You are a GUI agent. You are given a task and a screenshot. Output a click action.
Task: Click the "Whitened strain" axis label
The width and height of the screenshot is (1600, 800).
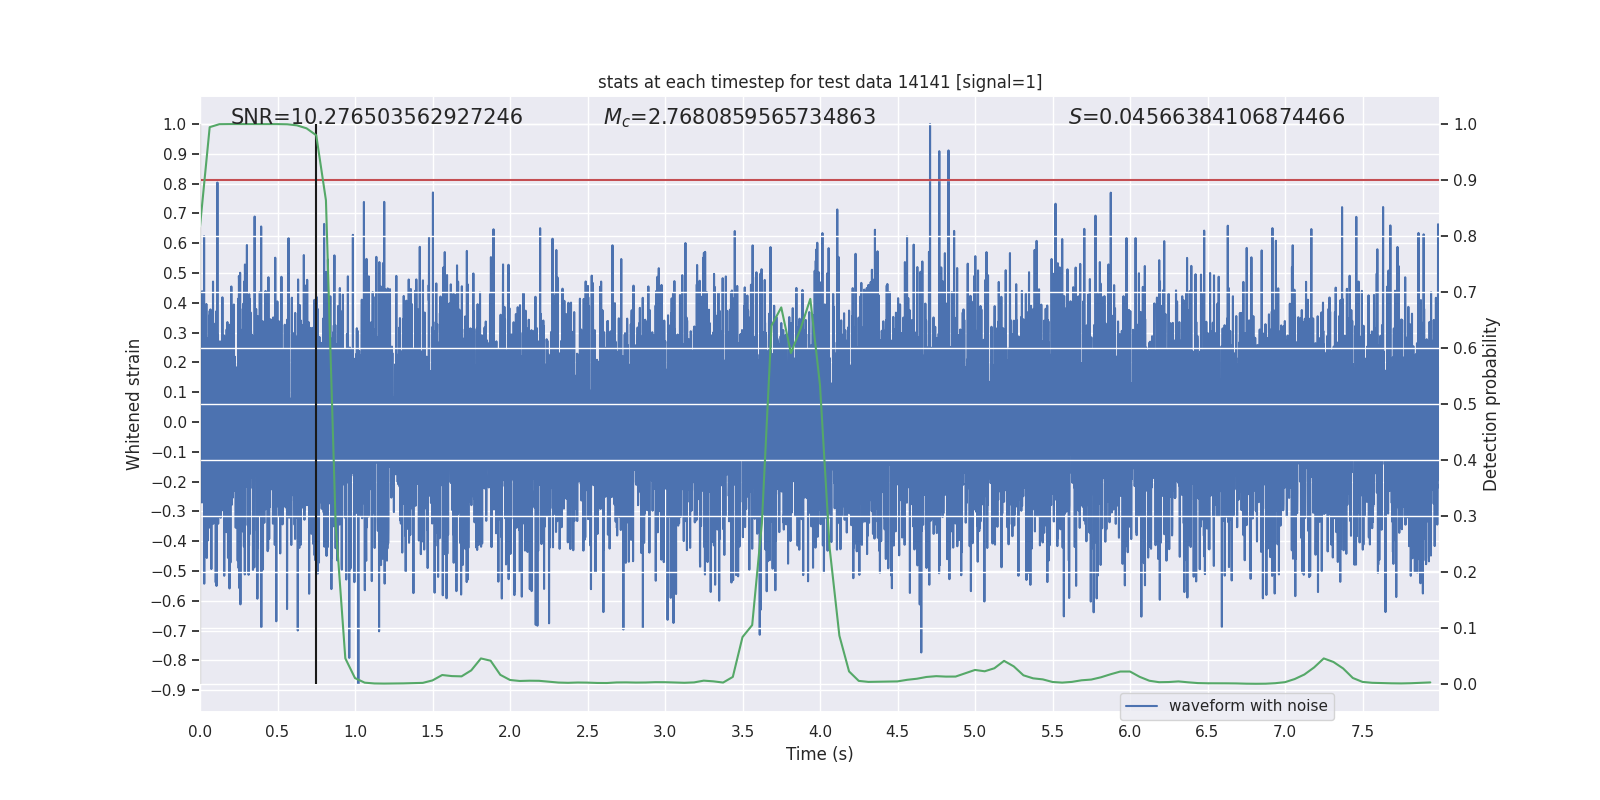coord(134,404)
